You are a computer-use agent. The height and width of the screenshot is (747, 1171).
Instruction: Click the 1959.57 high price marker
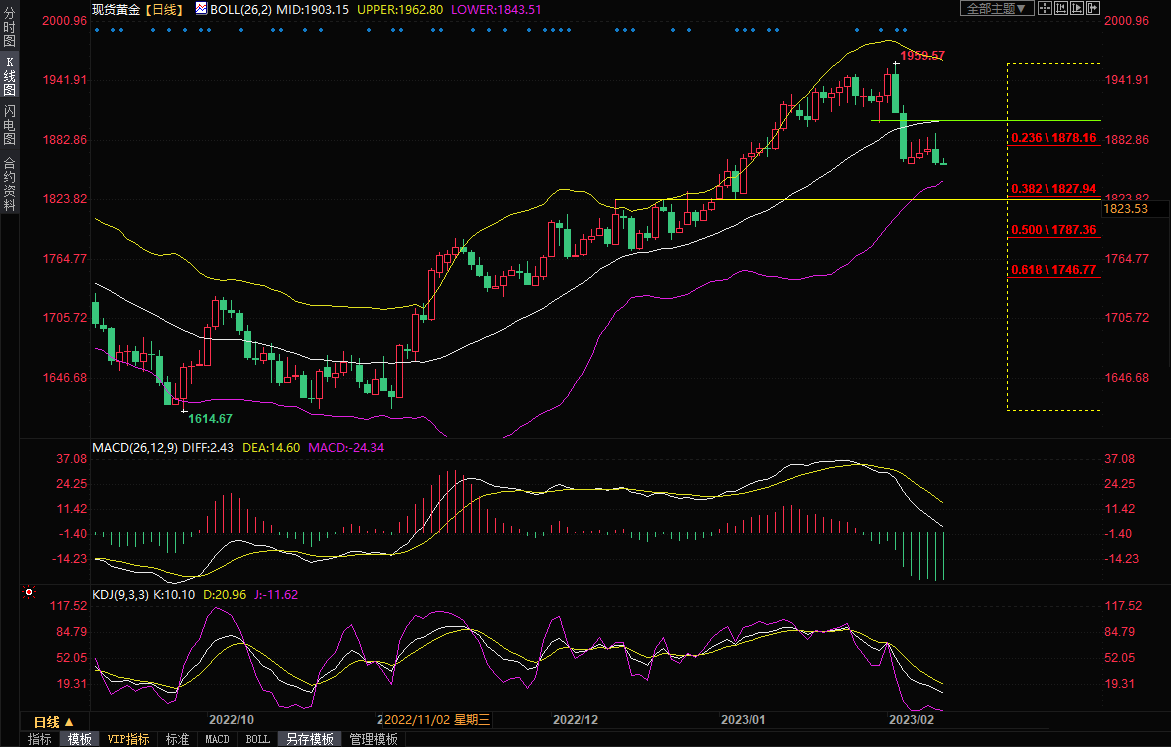click(x=921, y=56)
